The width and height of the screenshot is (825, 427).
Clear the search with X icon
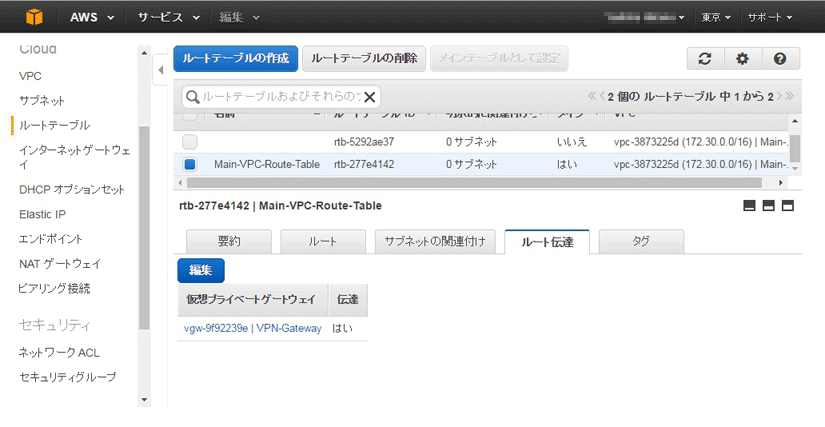[370, 97]
